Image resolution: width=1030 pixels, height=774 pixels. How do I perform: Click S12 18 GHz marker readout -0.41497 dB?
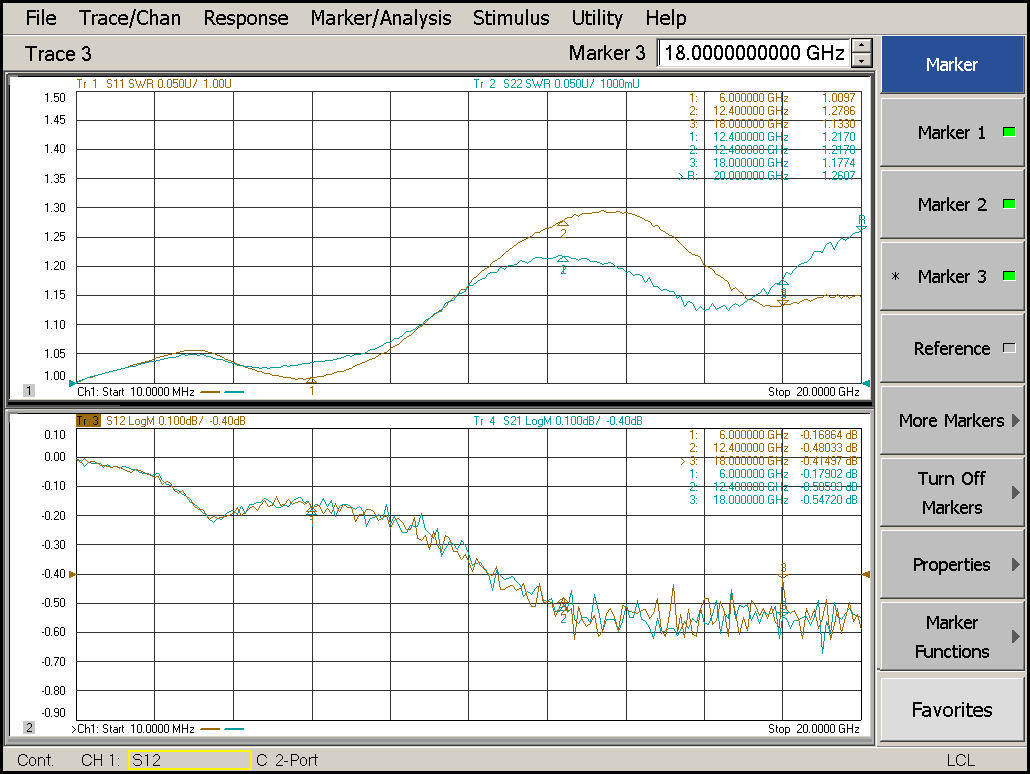(x=828, y=461)
